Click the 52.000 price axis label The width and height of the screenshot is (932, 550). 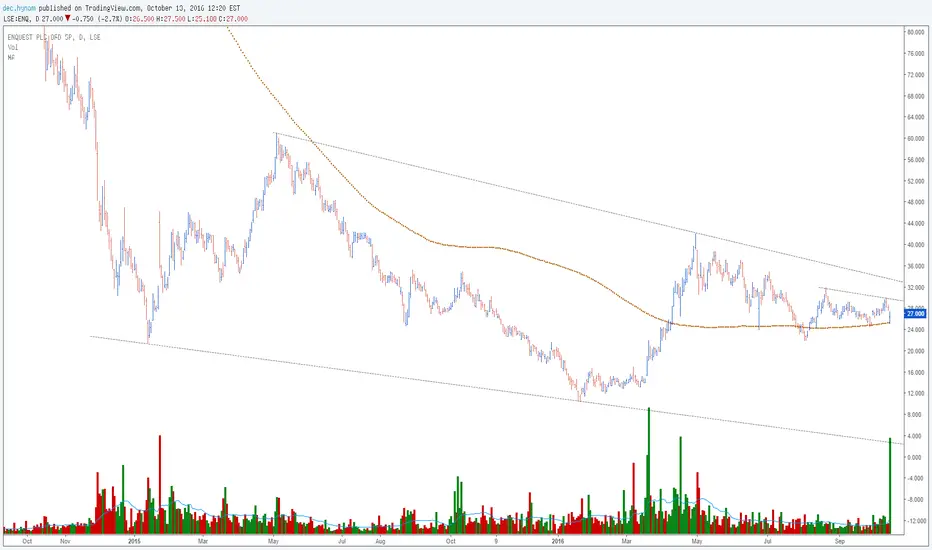click(x=915, y=181)
